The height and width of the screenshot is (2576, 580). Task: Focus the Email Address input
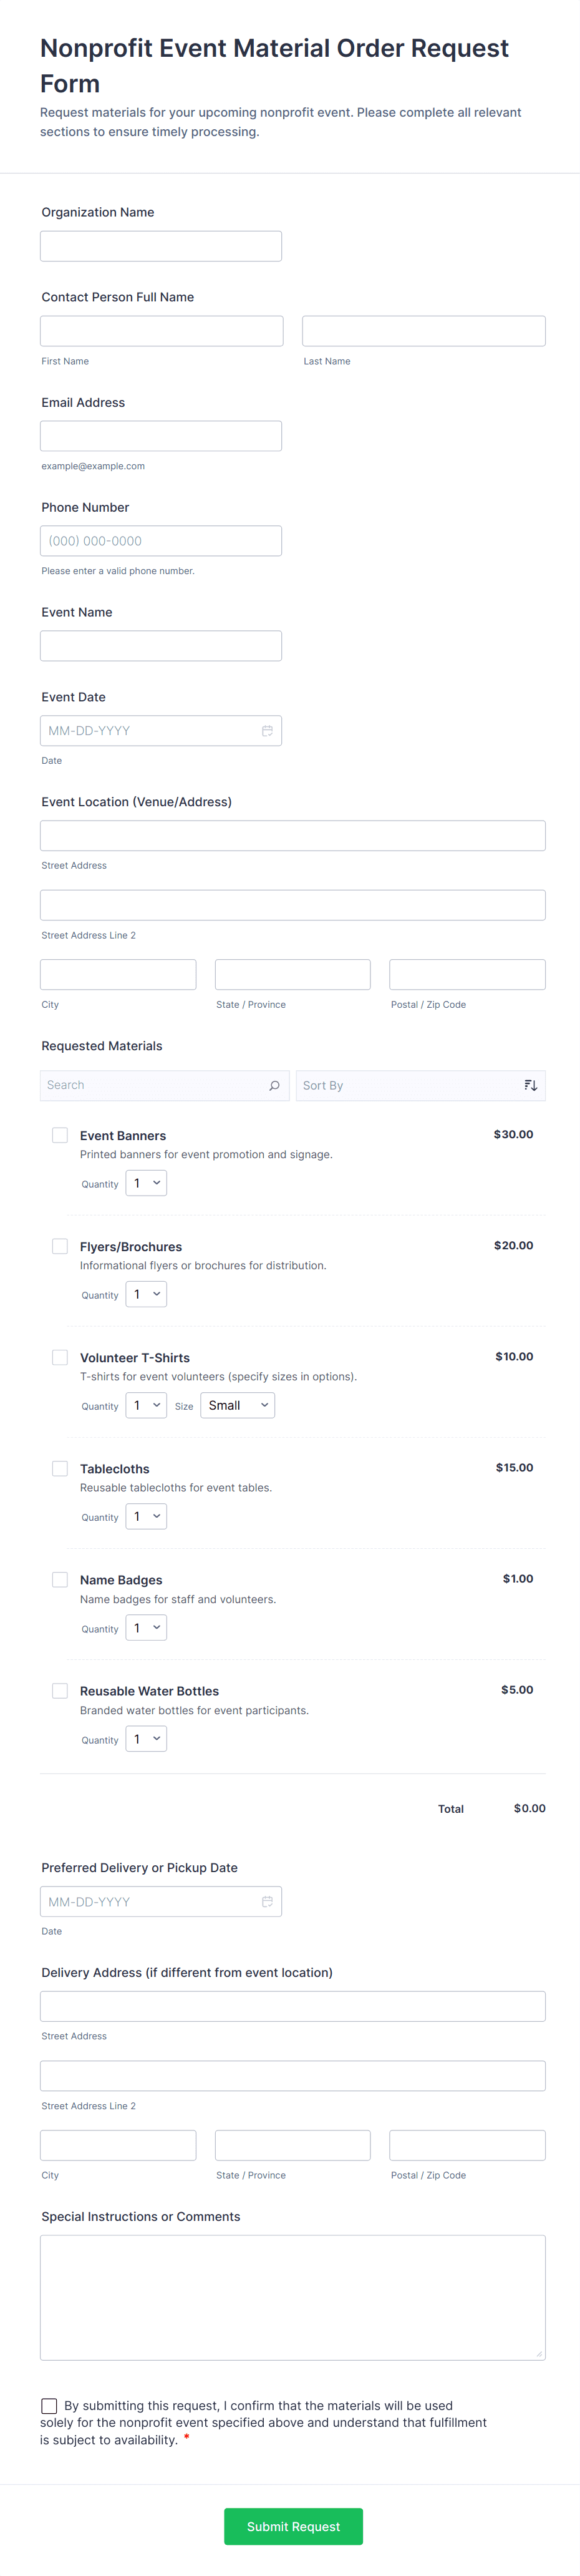pyautogui.click(x=161, y=436)
